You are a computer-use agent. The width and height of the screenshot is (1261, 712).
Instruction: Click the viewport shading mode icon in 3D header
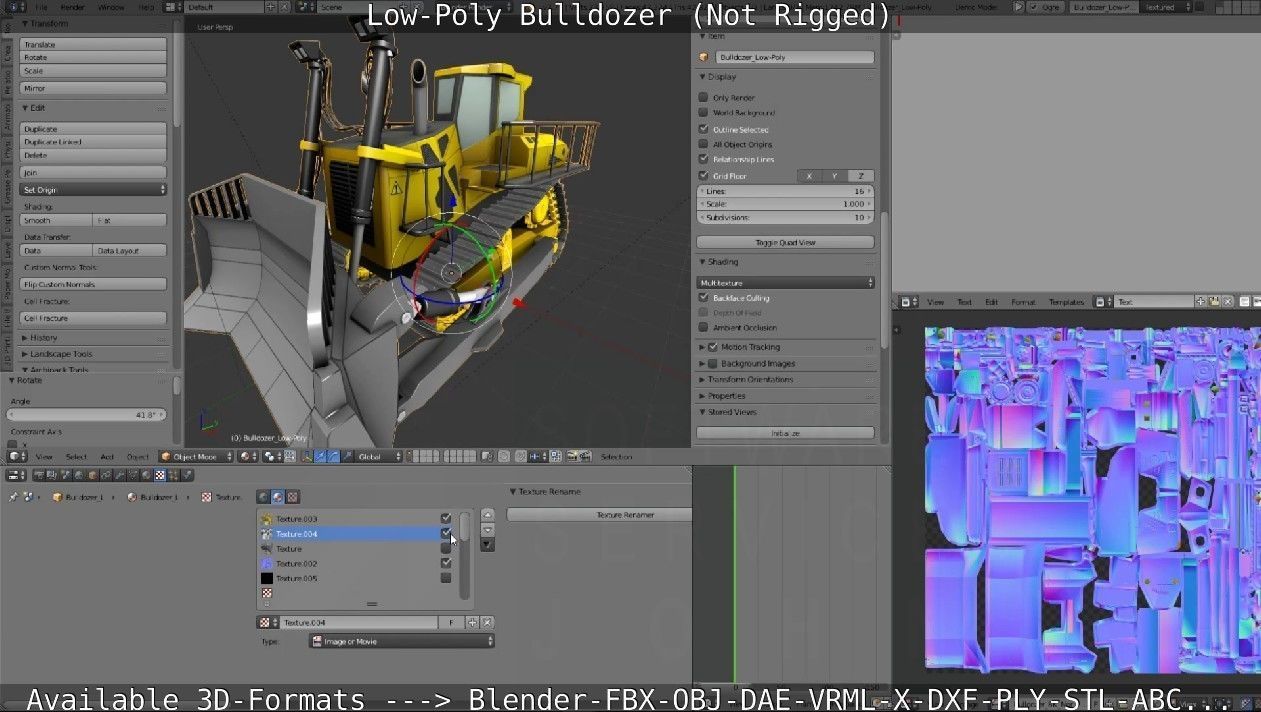[246, 456]
